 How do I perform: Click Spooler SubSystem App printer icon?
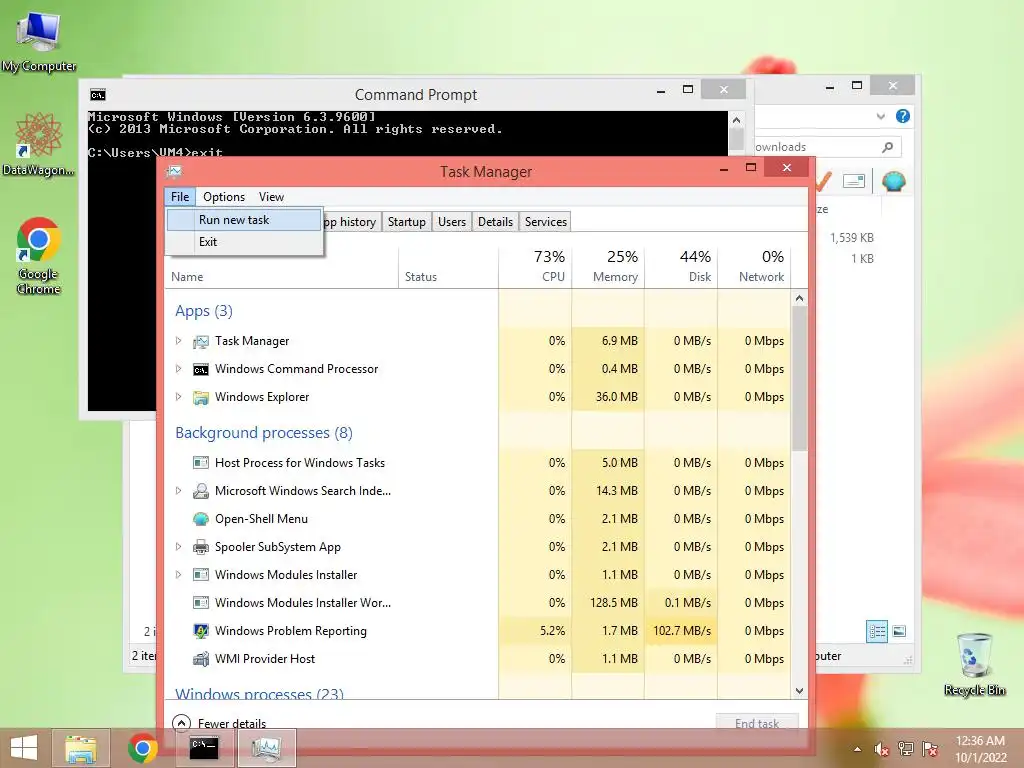(x=200, y=547)
